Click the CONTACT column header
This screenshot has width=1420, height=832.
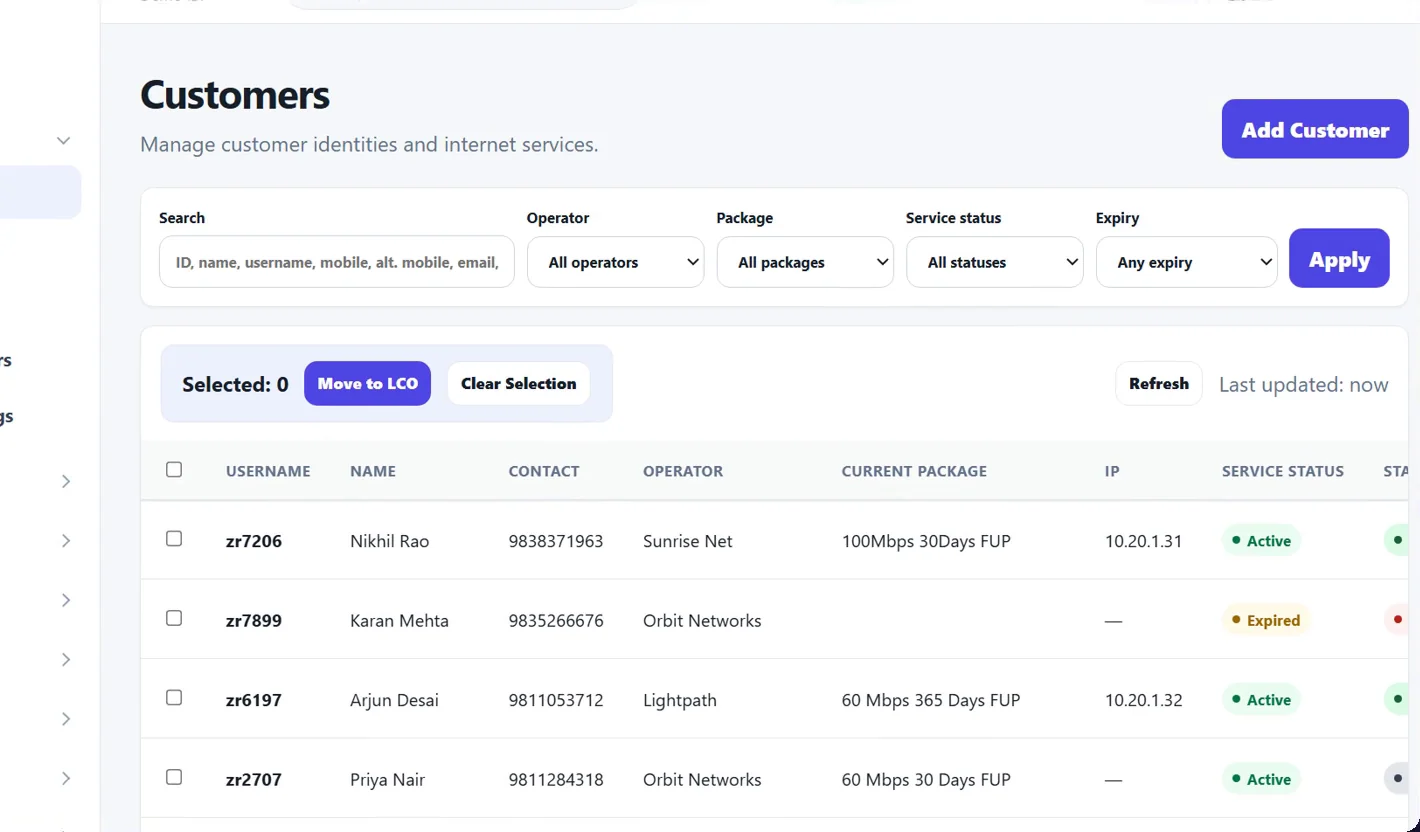point(544,471)
